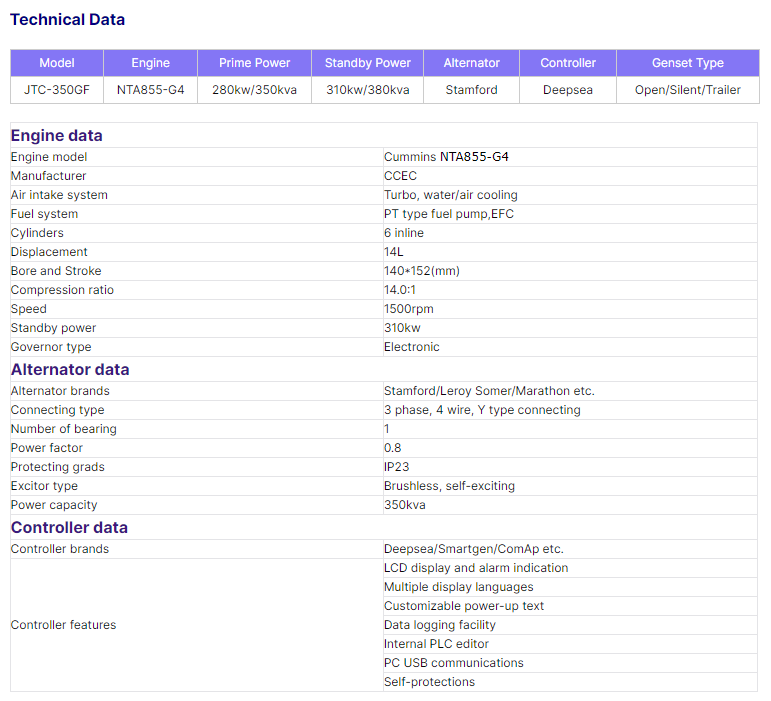Select 'Data logging facility' feature
The width and height of the screenshot is (771, 701).
440,625
